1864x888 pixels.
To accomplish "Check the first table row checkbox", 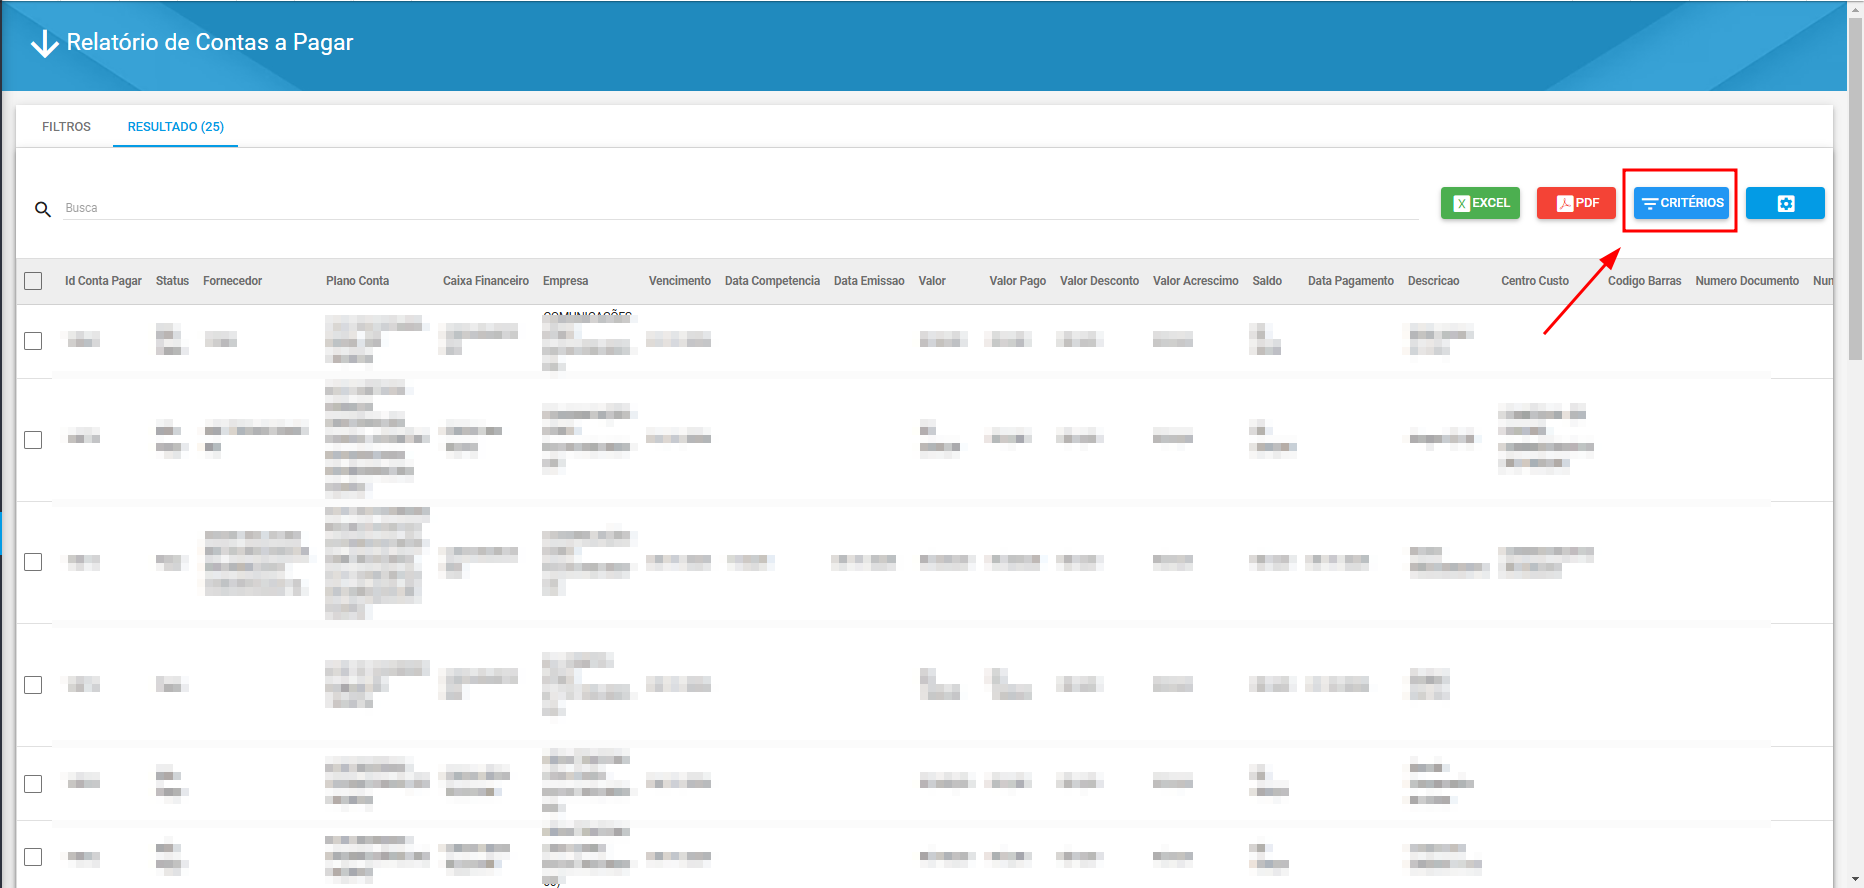I will pos(33,341).
